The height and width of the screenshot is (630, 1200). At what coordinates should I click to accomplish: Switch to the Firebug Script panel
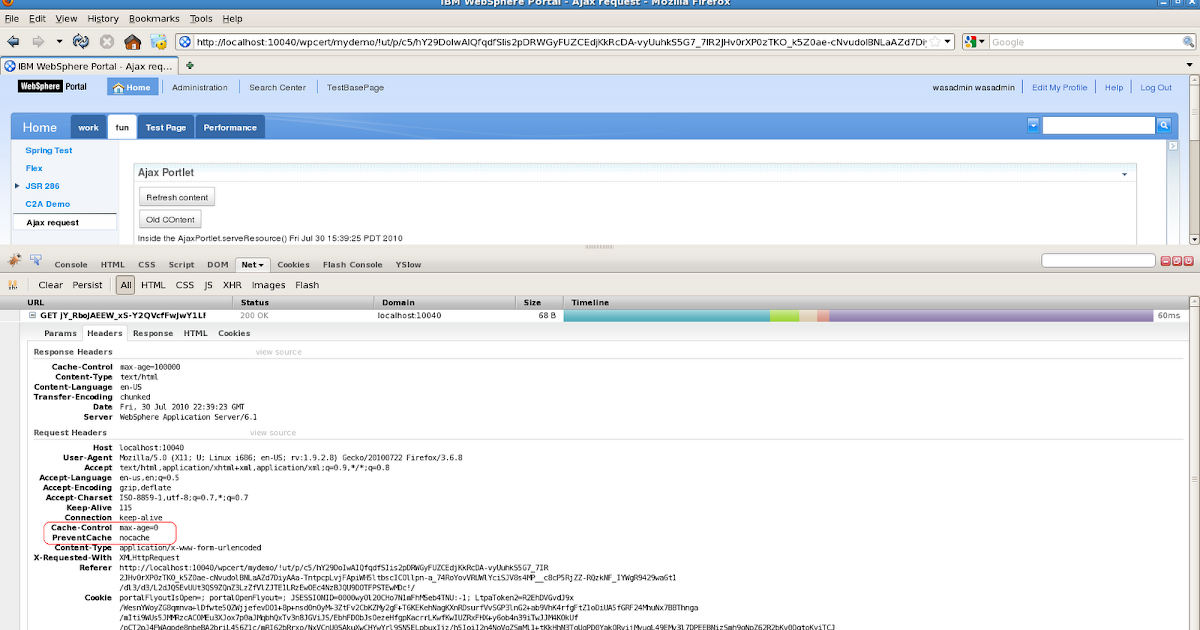[181, 265]
